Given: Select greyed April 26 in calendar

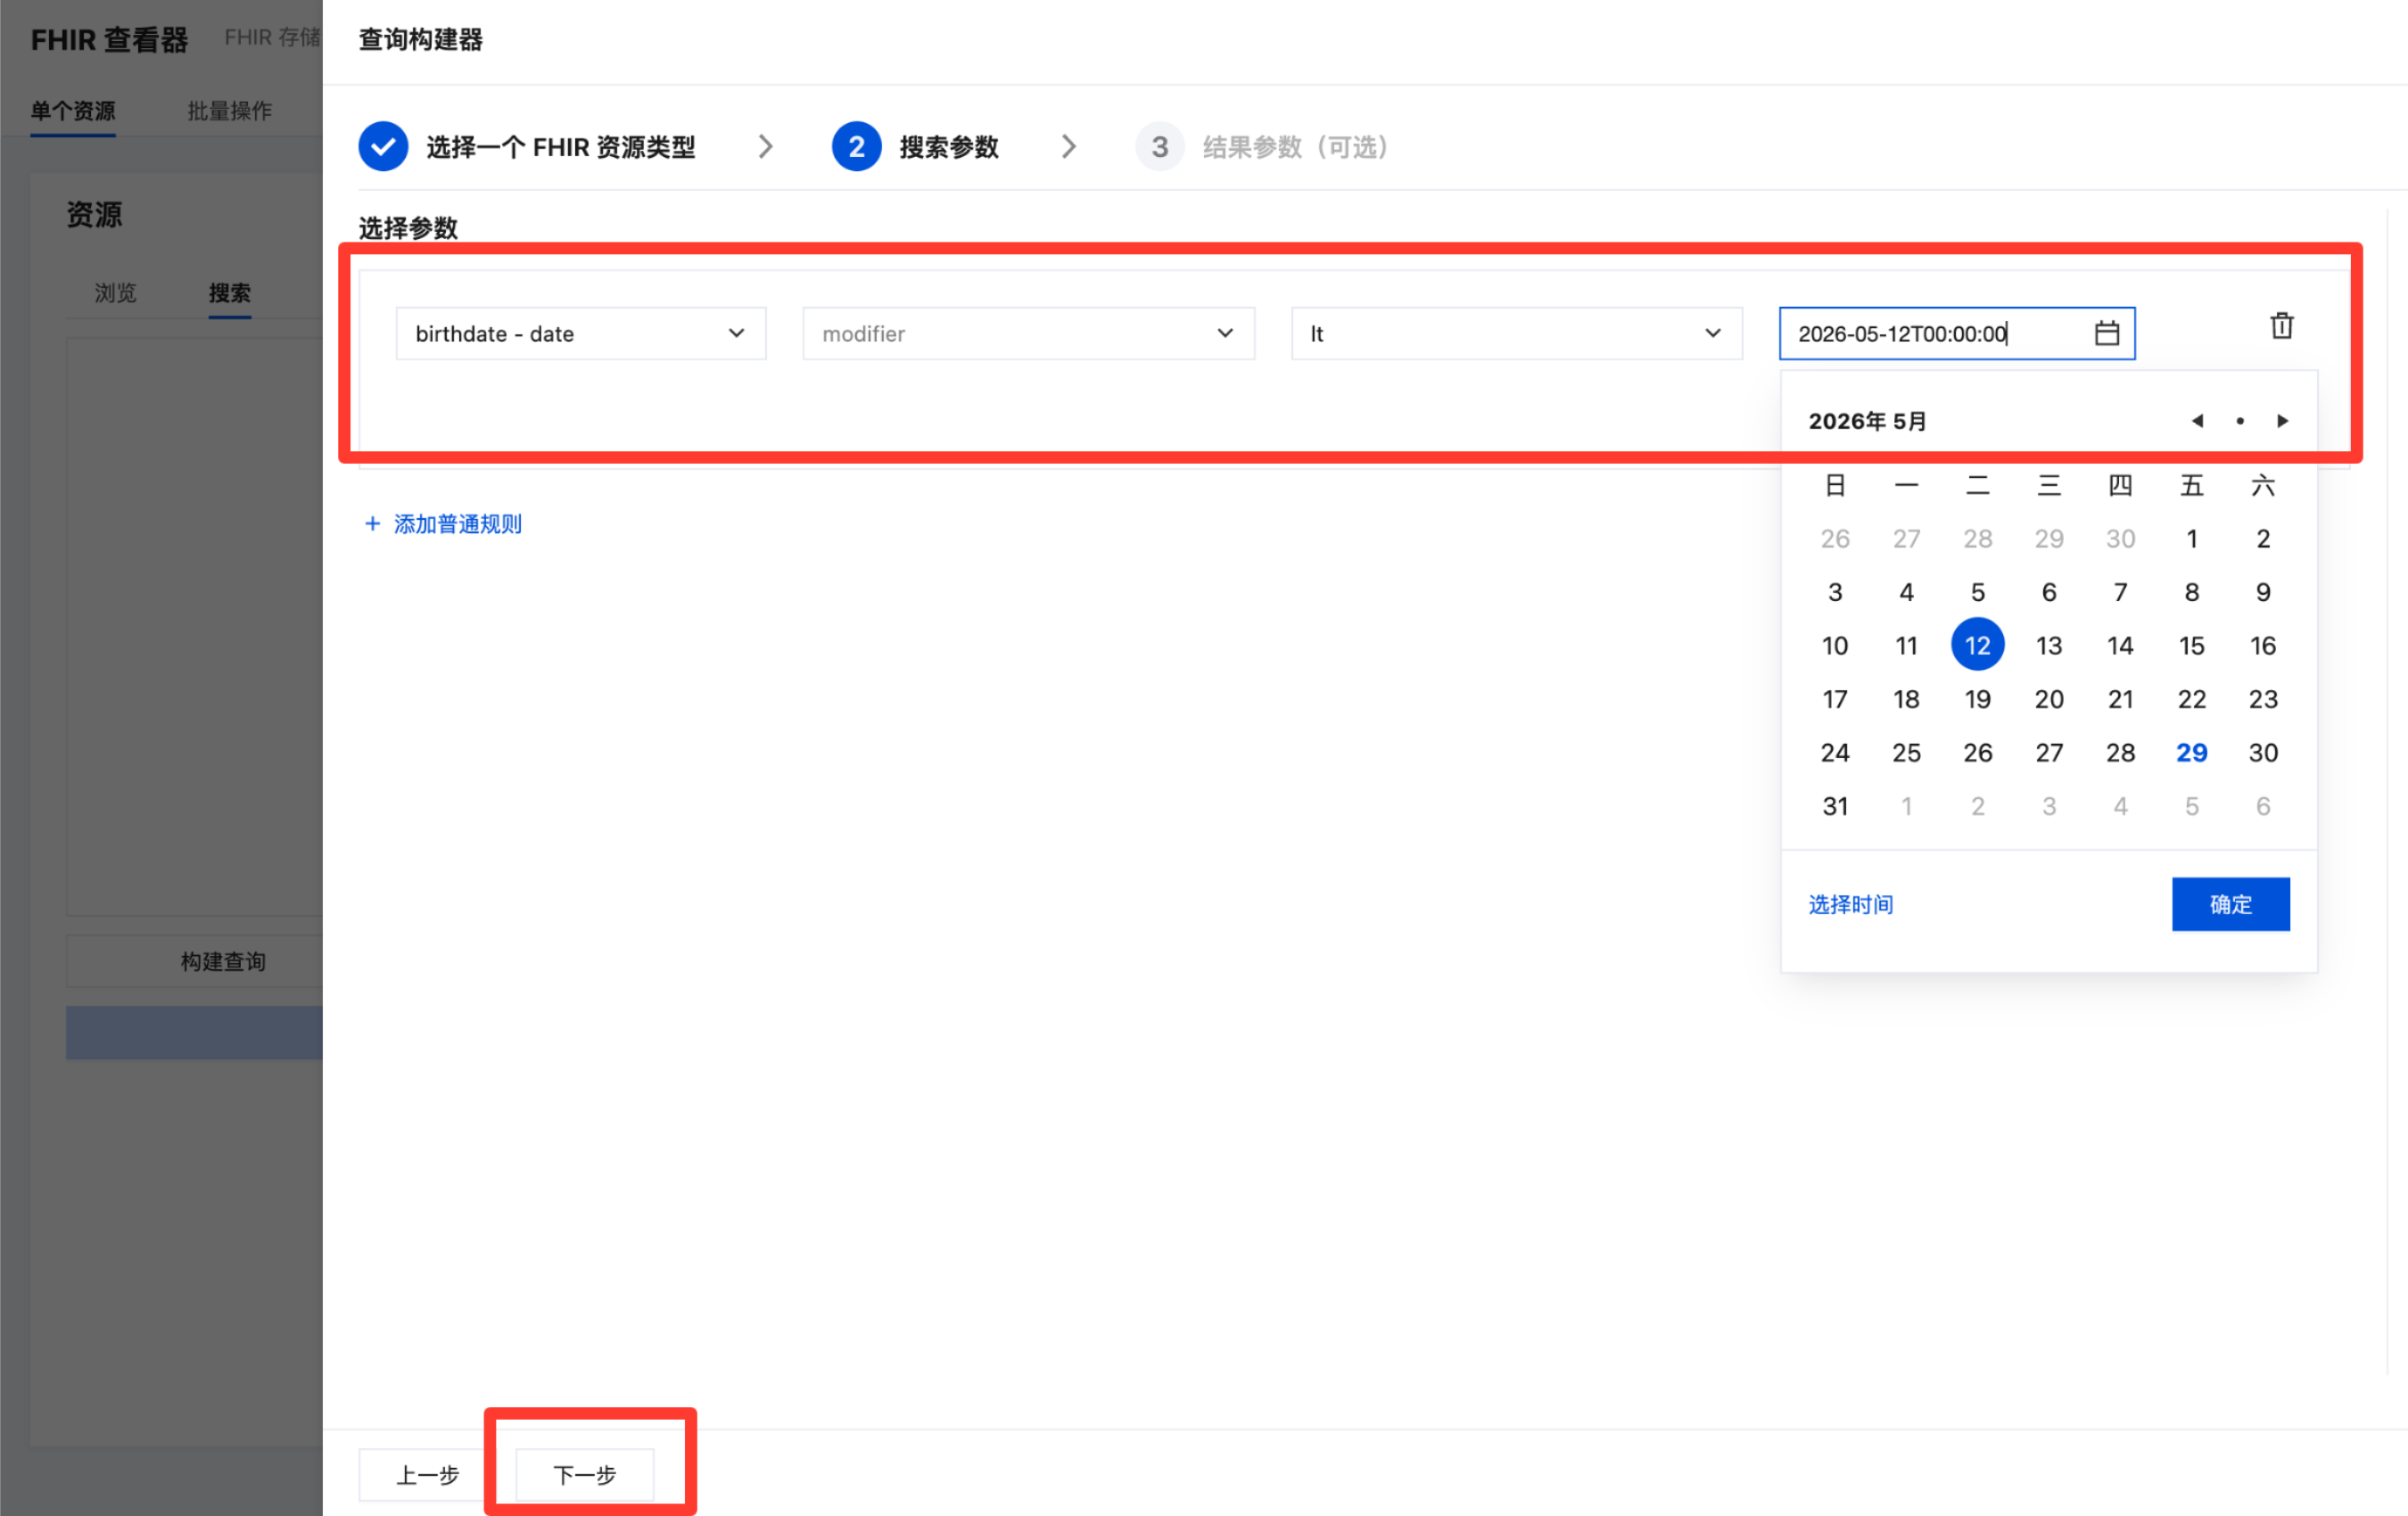Looking at the screenshot, I should 1834,539.
